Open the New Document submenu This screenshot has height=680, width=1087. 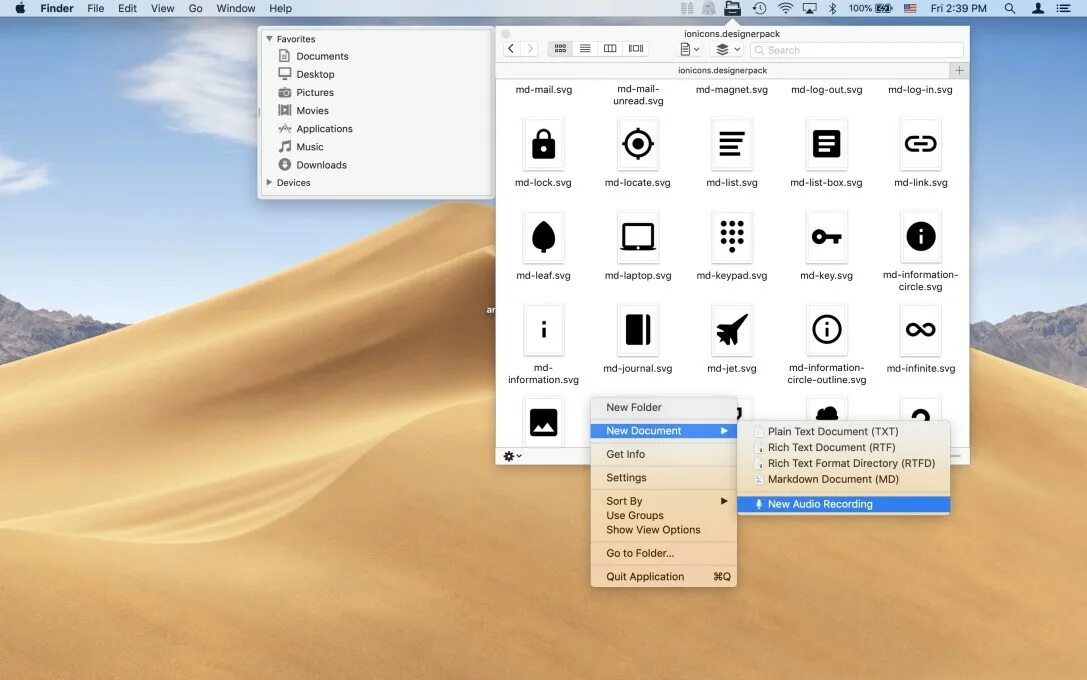tap(663, 431)
